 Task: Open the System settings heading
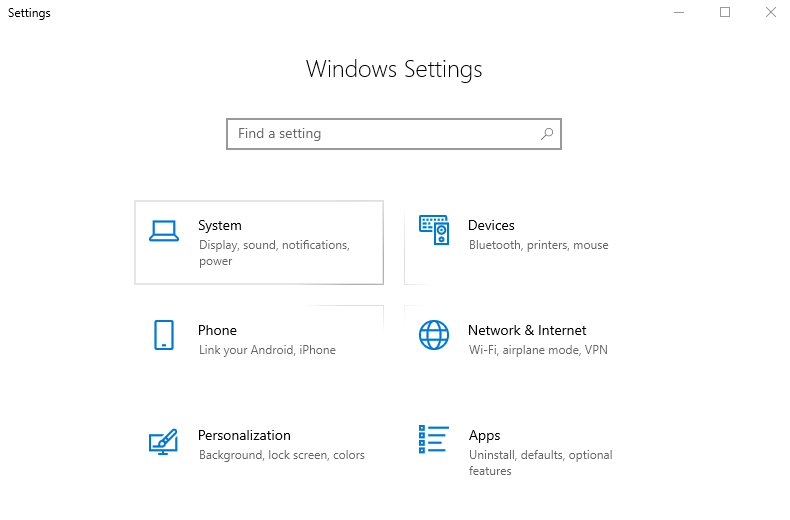(x=220, y=225)
